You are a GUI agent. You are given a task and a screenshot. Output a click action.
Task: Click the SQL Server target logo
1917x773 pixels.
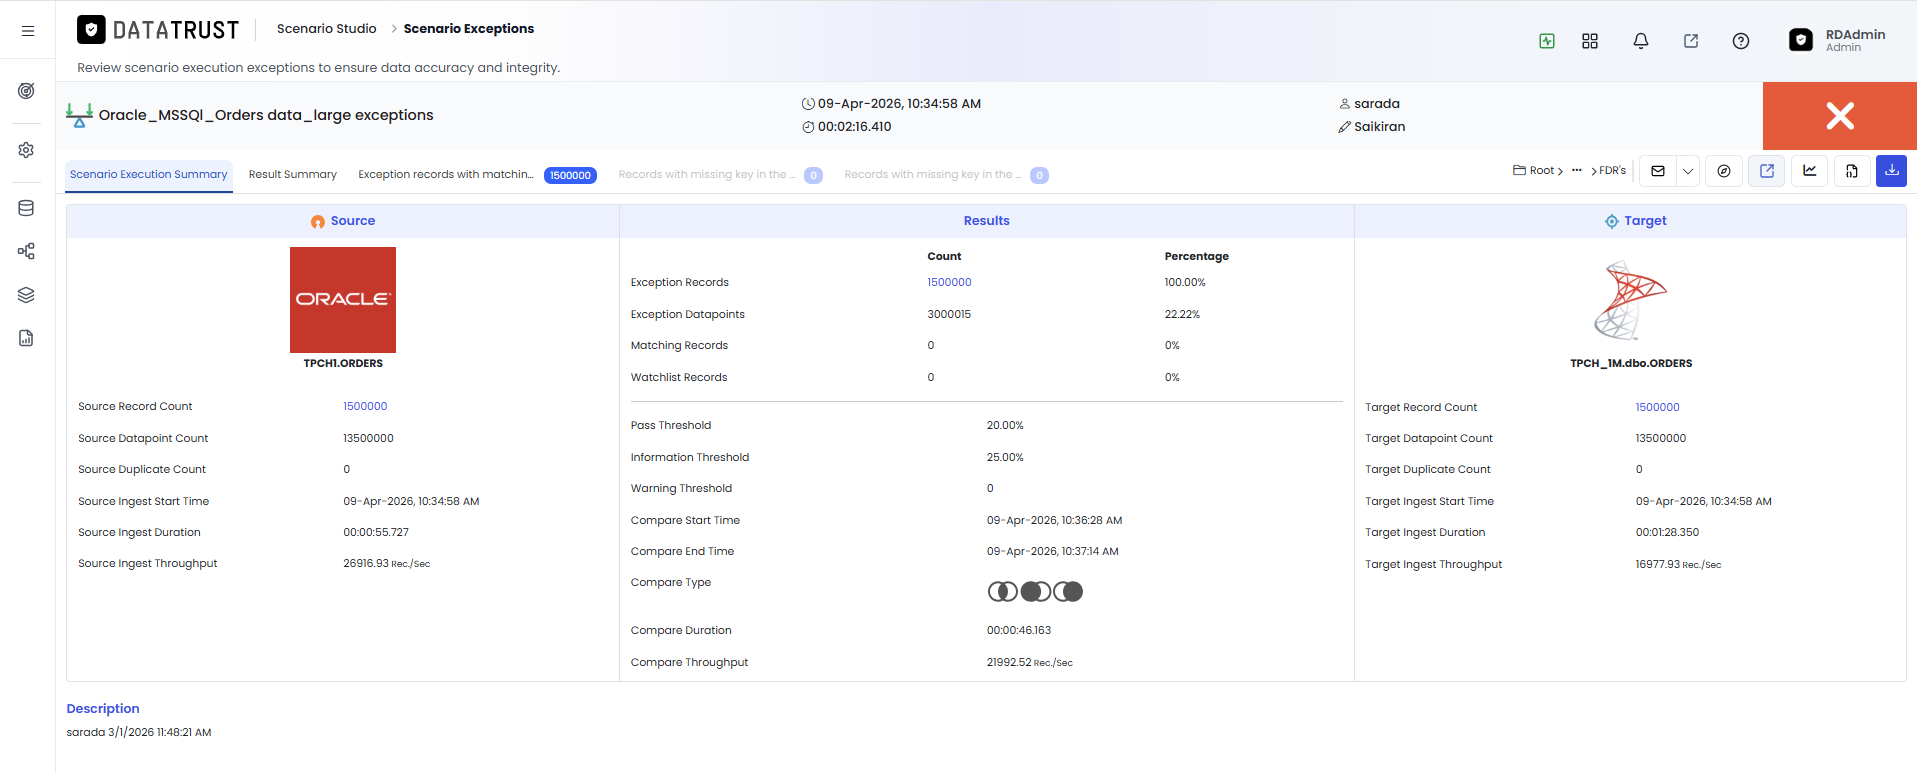pyautogui.click(x=1630, y=301)
